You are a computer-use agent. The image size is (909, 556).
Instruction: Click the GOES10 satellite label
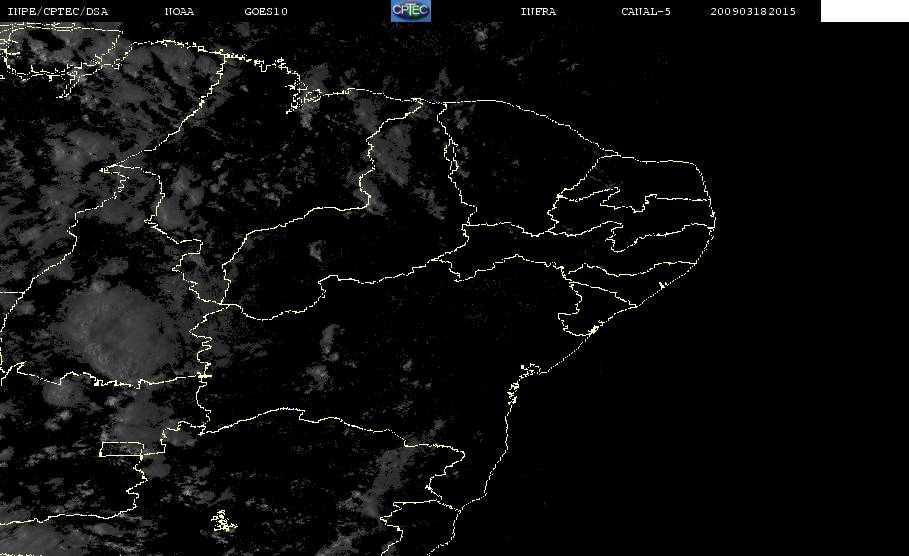[x=266, y=12]
